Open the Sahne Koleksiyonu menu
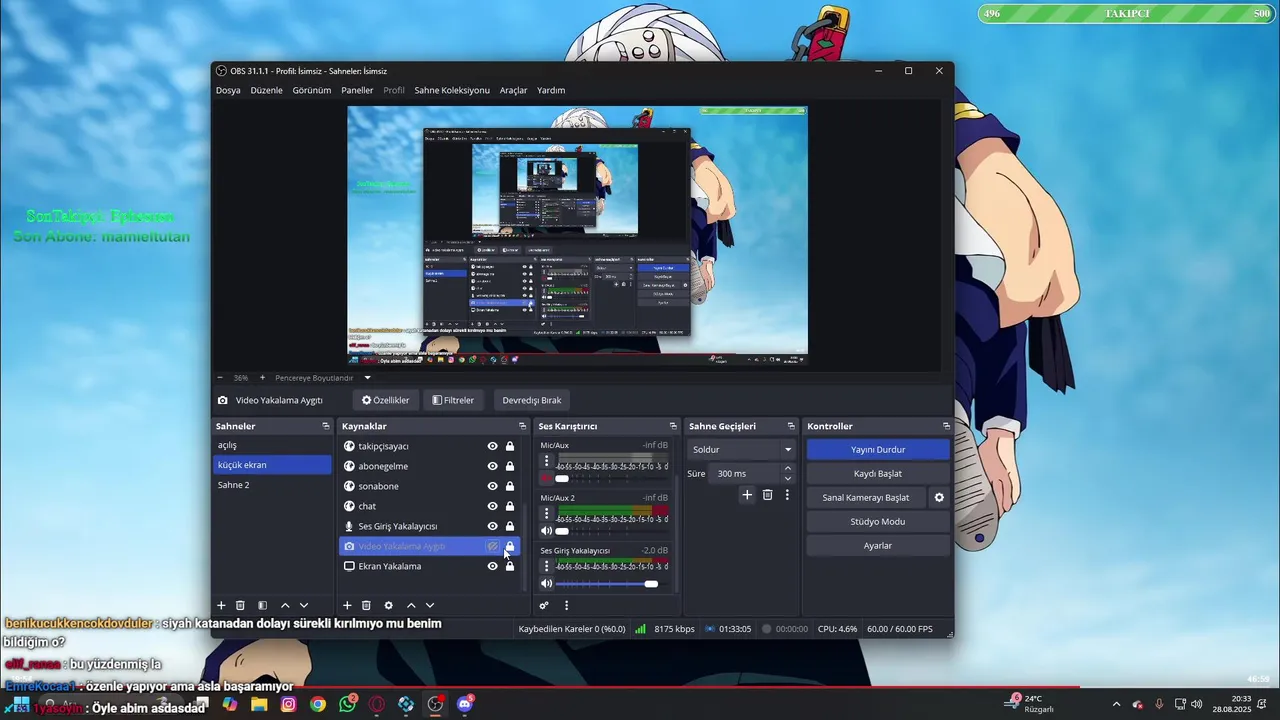The height and width of the screenshot is (720, 1280). 452,90
